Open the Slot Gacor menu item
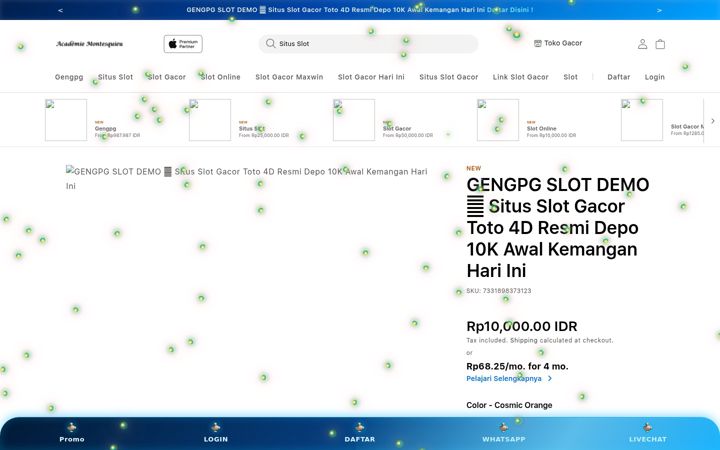Image resolution: width=720 pixels, height=450 pixels. click(x=167, y=77)
